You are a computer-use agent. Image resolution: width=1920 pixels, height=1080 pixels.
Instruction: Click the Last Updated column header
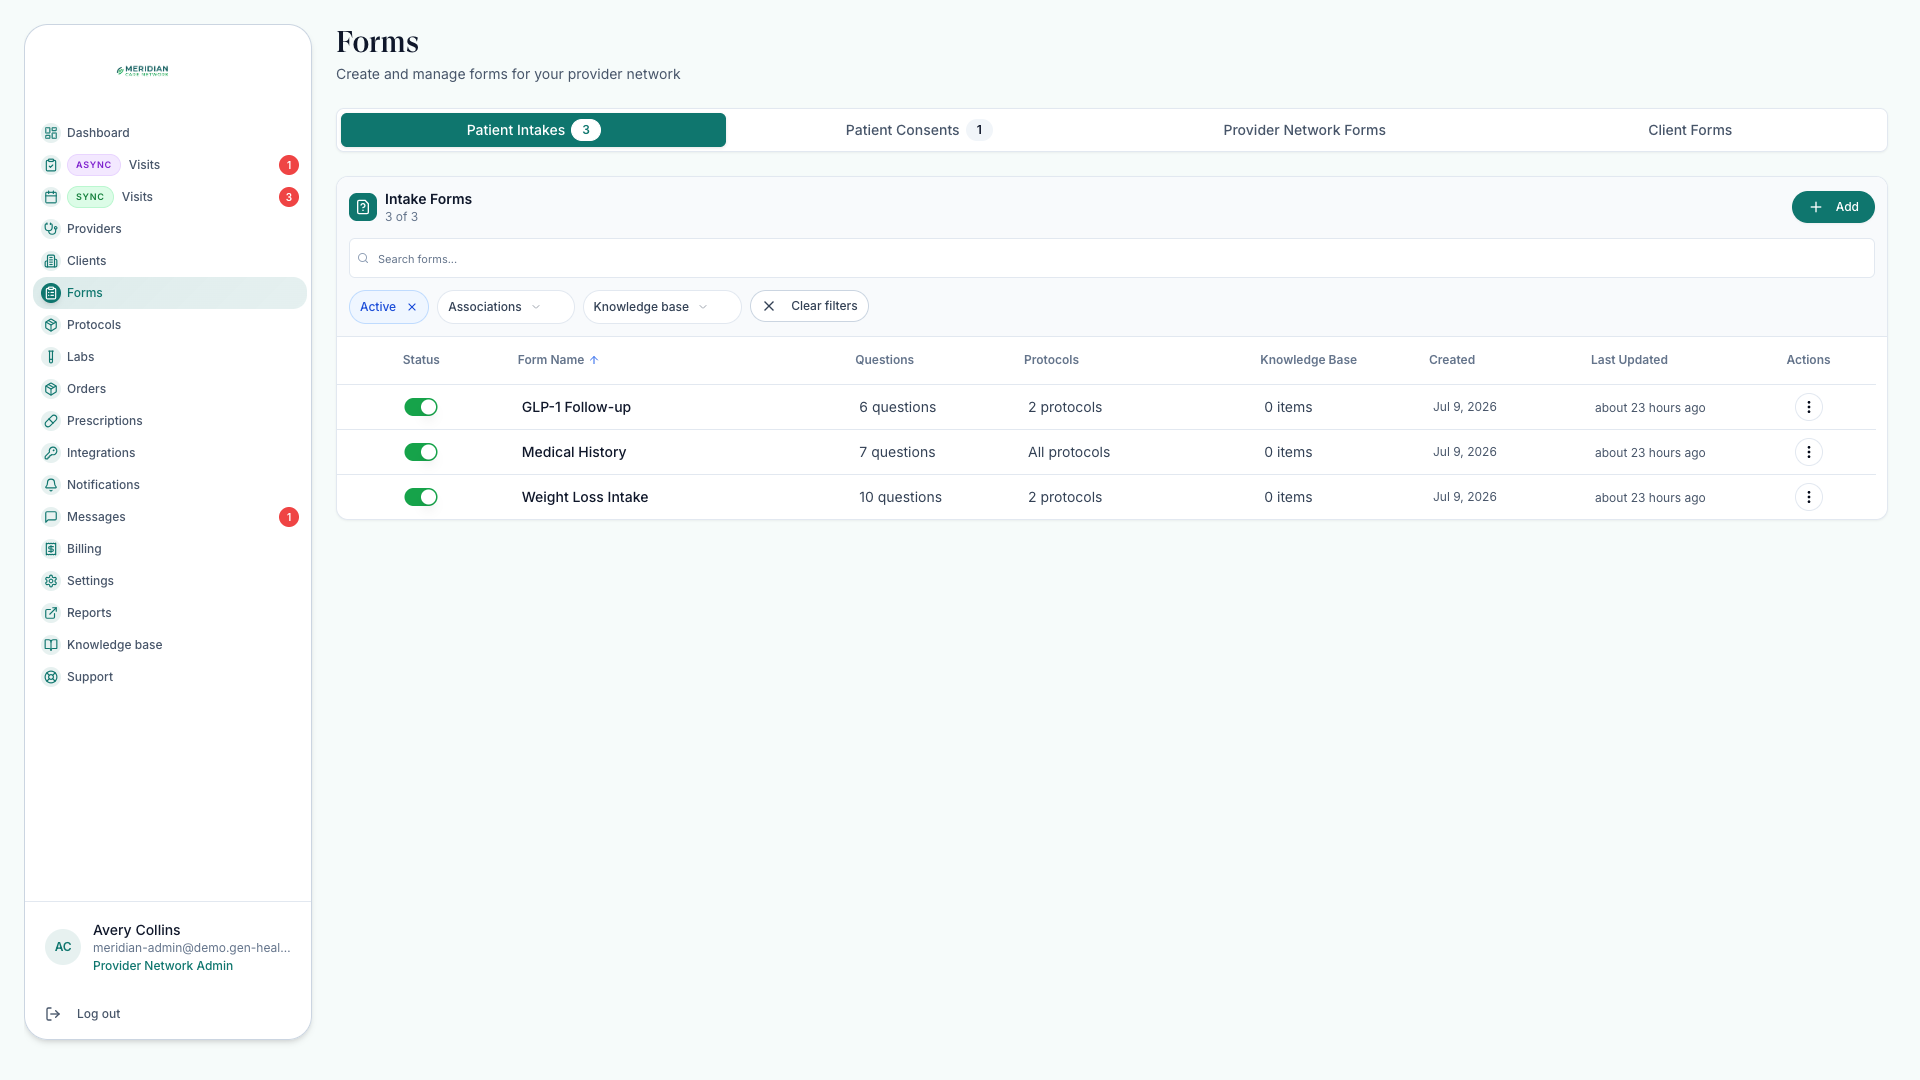1629,360
